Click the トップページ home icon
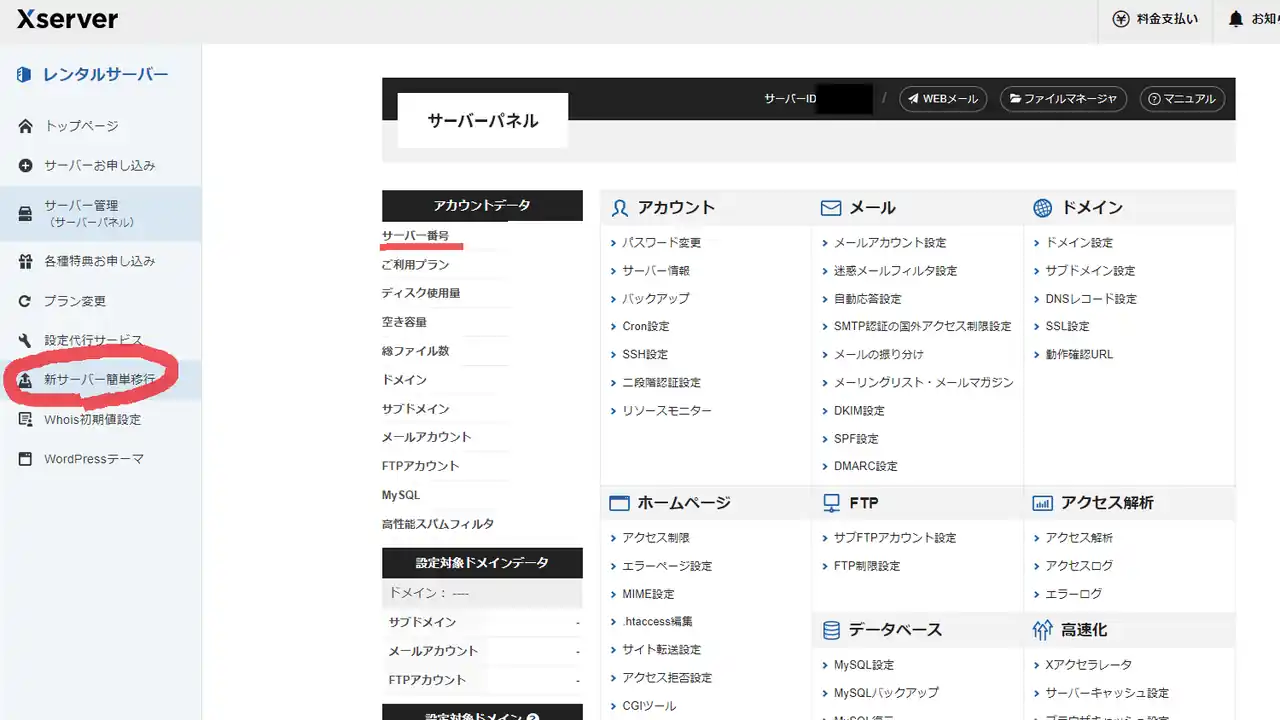The width and height of the screenshot is (1280, 720). coord(26,126)
